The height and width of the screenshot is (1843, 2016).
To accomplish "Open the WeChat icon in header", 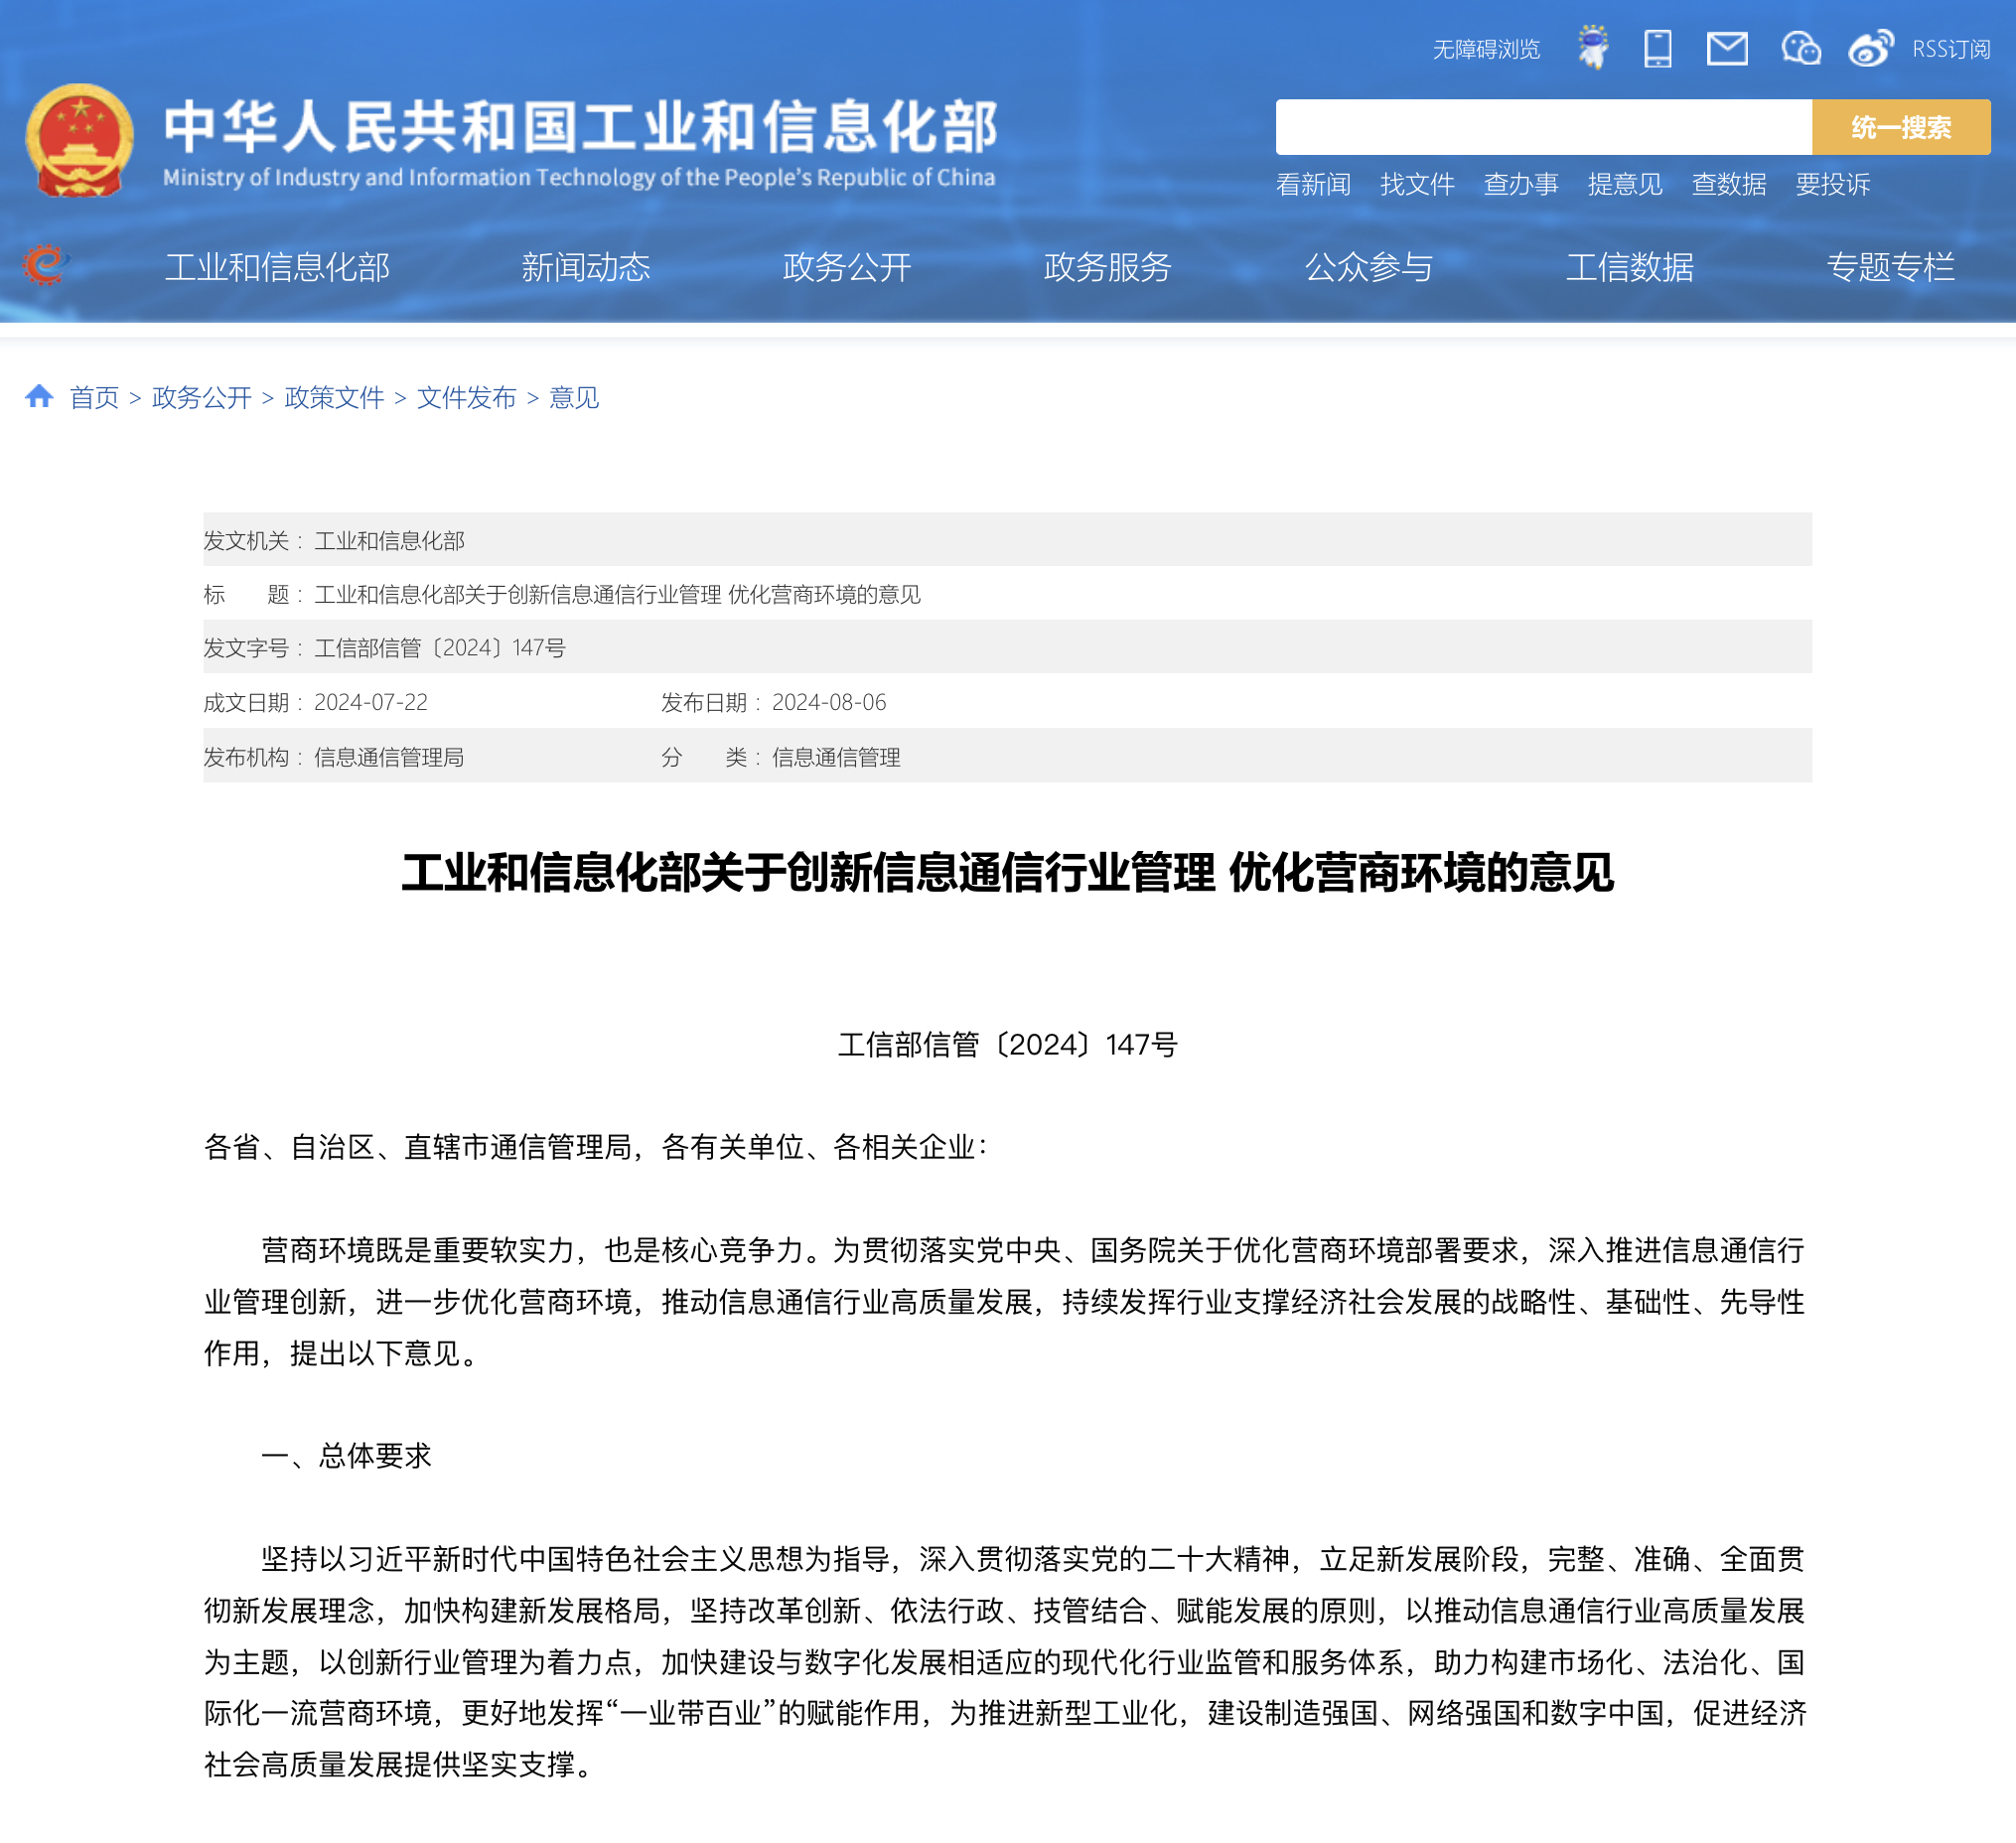I will tap(1800, 48).
